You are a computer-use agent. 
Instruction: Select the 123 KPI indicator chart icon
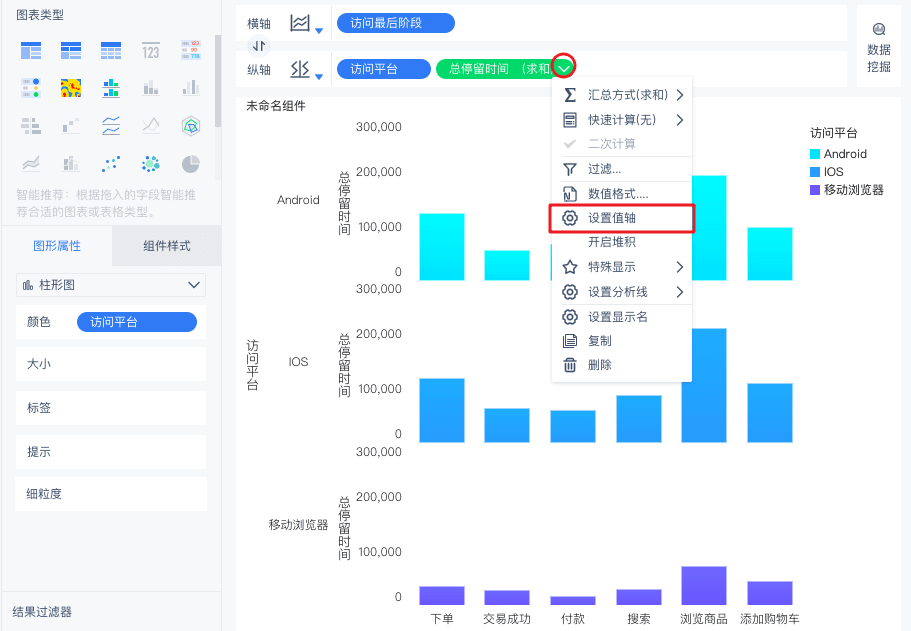point(150,51)
